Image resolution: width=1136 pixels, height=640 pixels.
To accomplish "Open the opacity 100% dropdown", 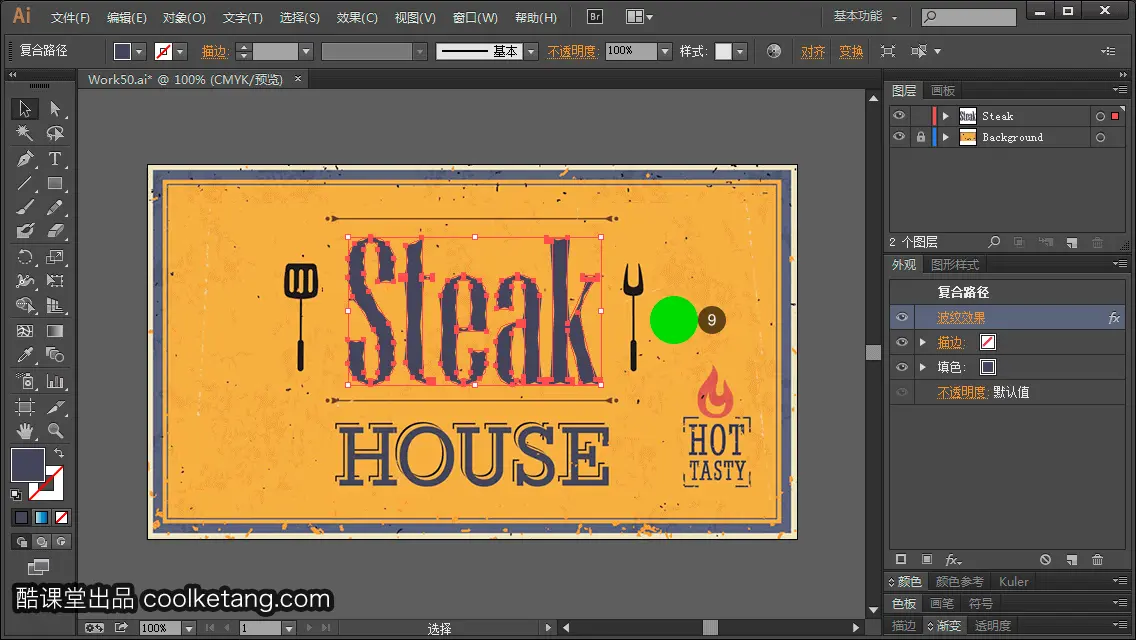I will click(x=665, y=51).
